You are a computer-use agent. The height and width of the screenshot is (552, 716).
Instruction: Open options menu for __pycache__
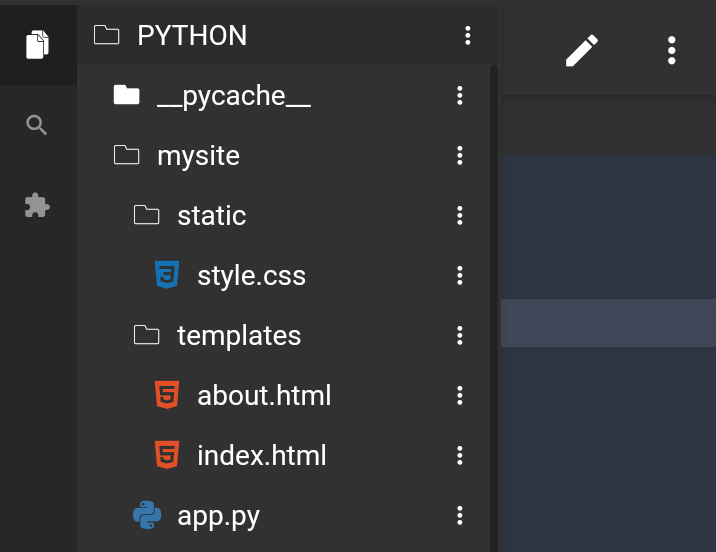[x=460, y=95]
